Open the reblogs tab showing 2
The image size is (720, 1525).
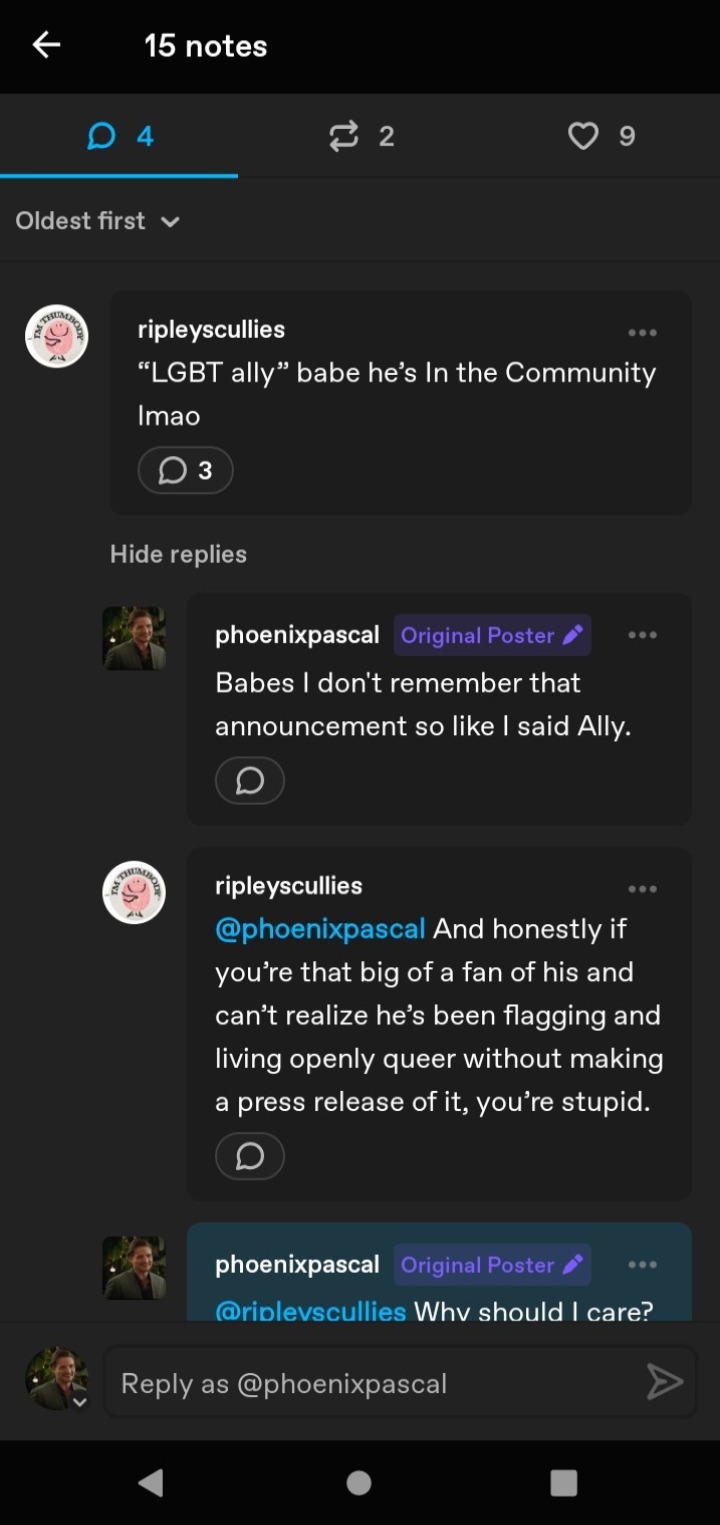361,136
